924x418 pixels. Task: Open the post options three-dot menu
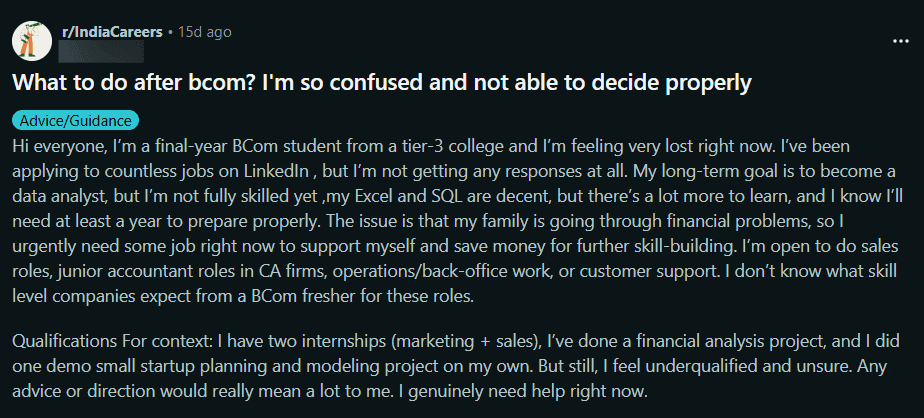click(x=900, y=41)
